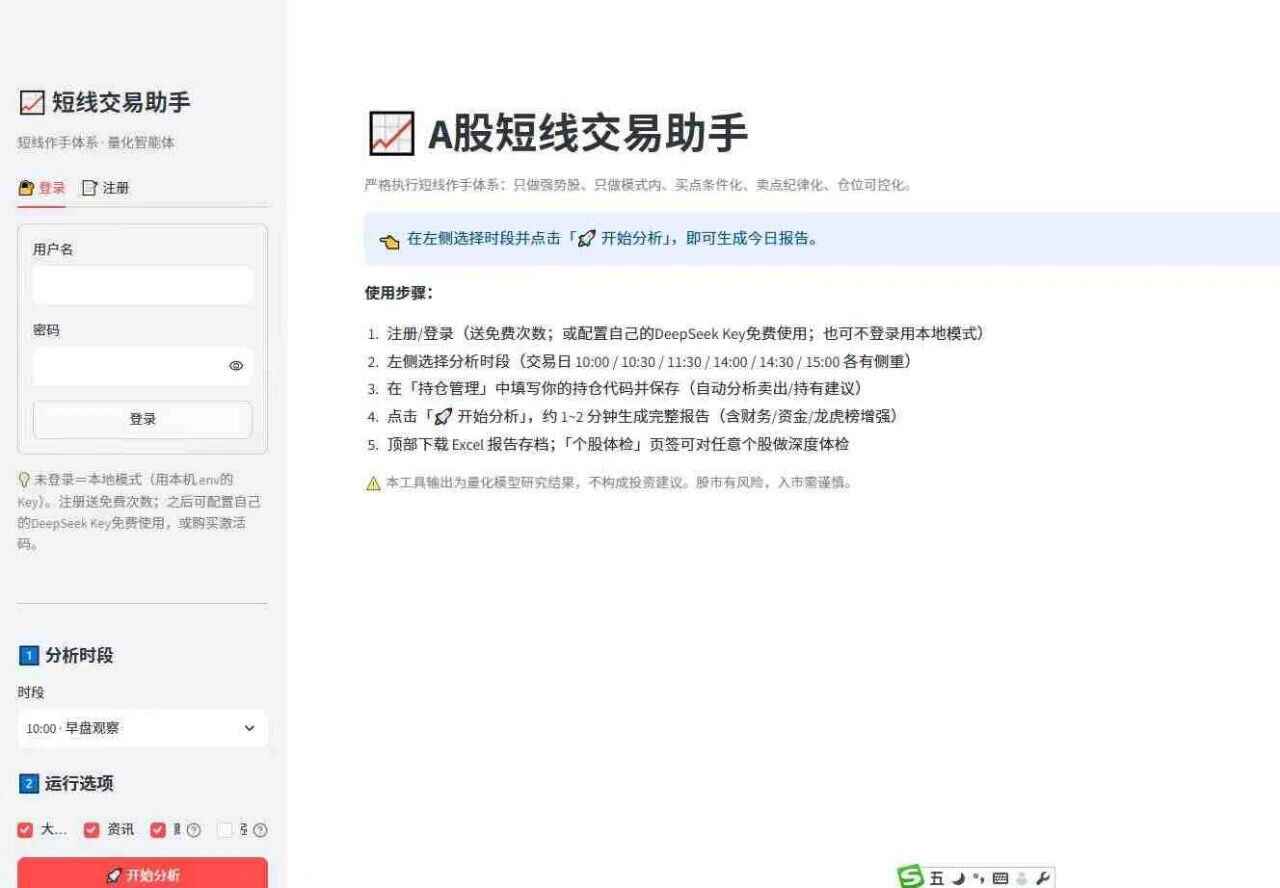Image resolution: width=1280 pixels, height=888 pixels.
Task: Uncheck the third checked run option checkbox
Action: click(157, 830)
